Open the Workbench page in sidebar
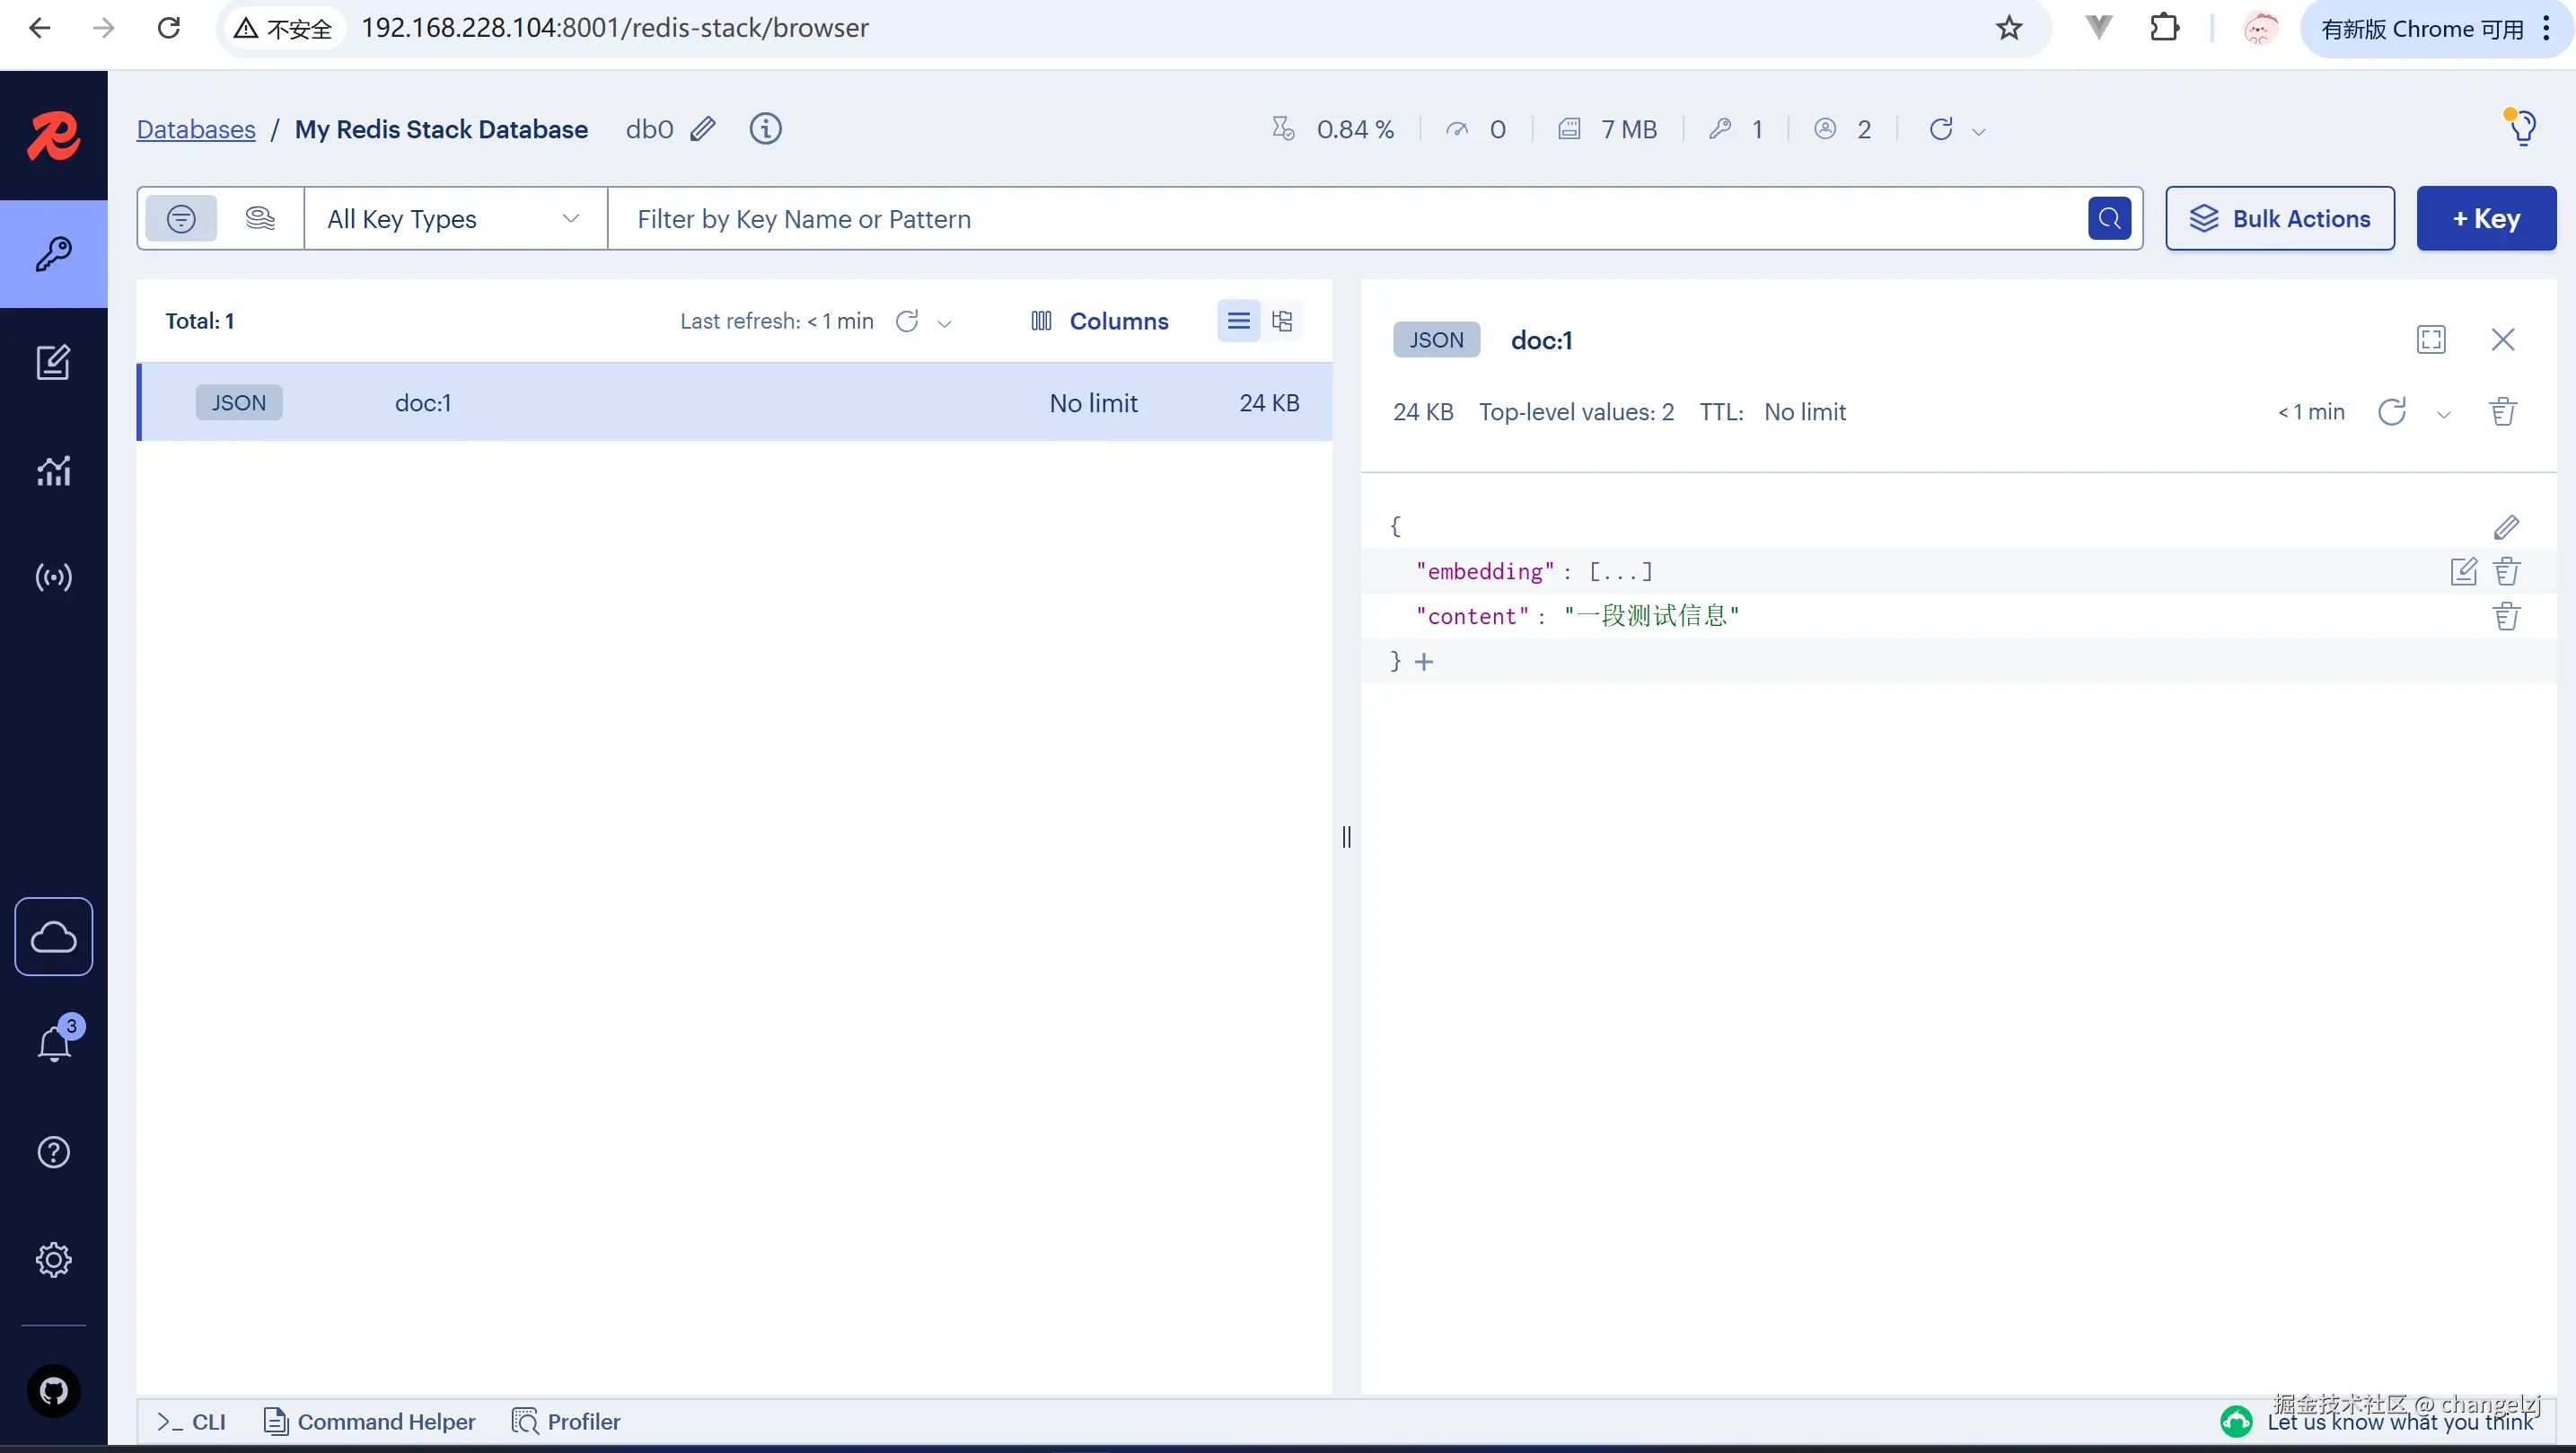Viewport: 2576px width, 1453px height. (53, 362)
